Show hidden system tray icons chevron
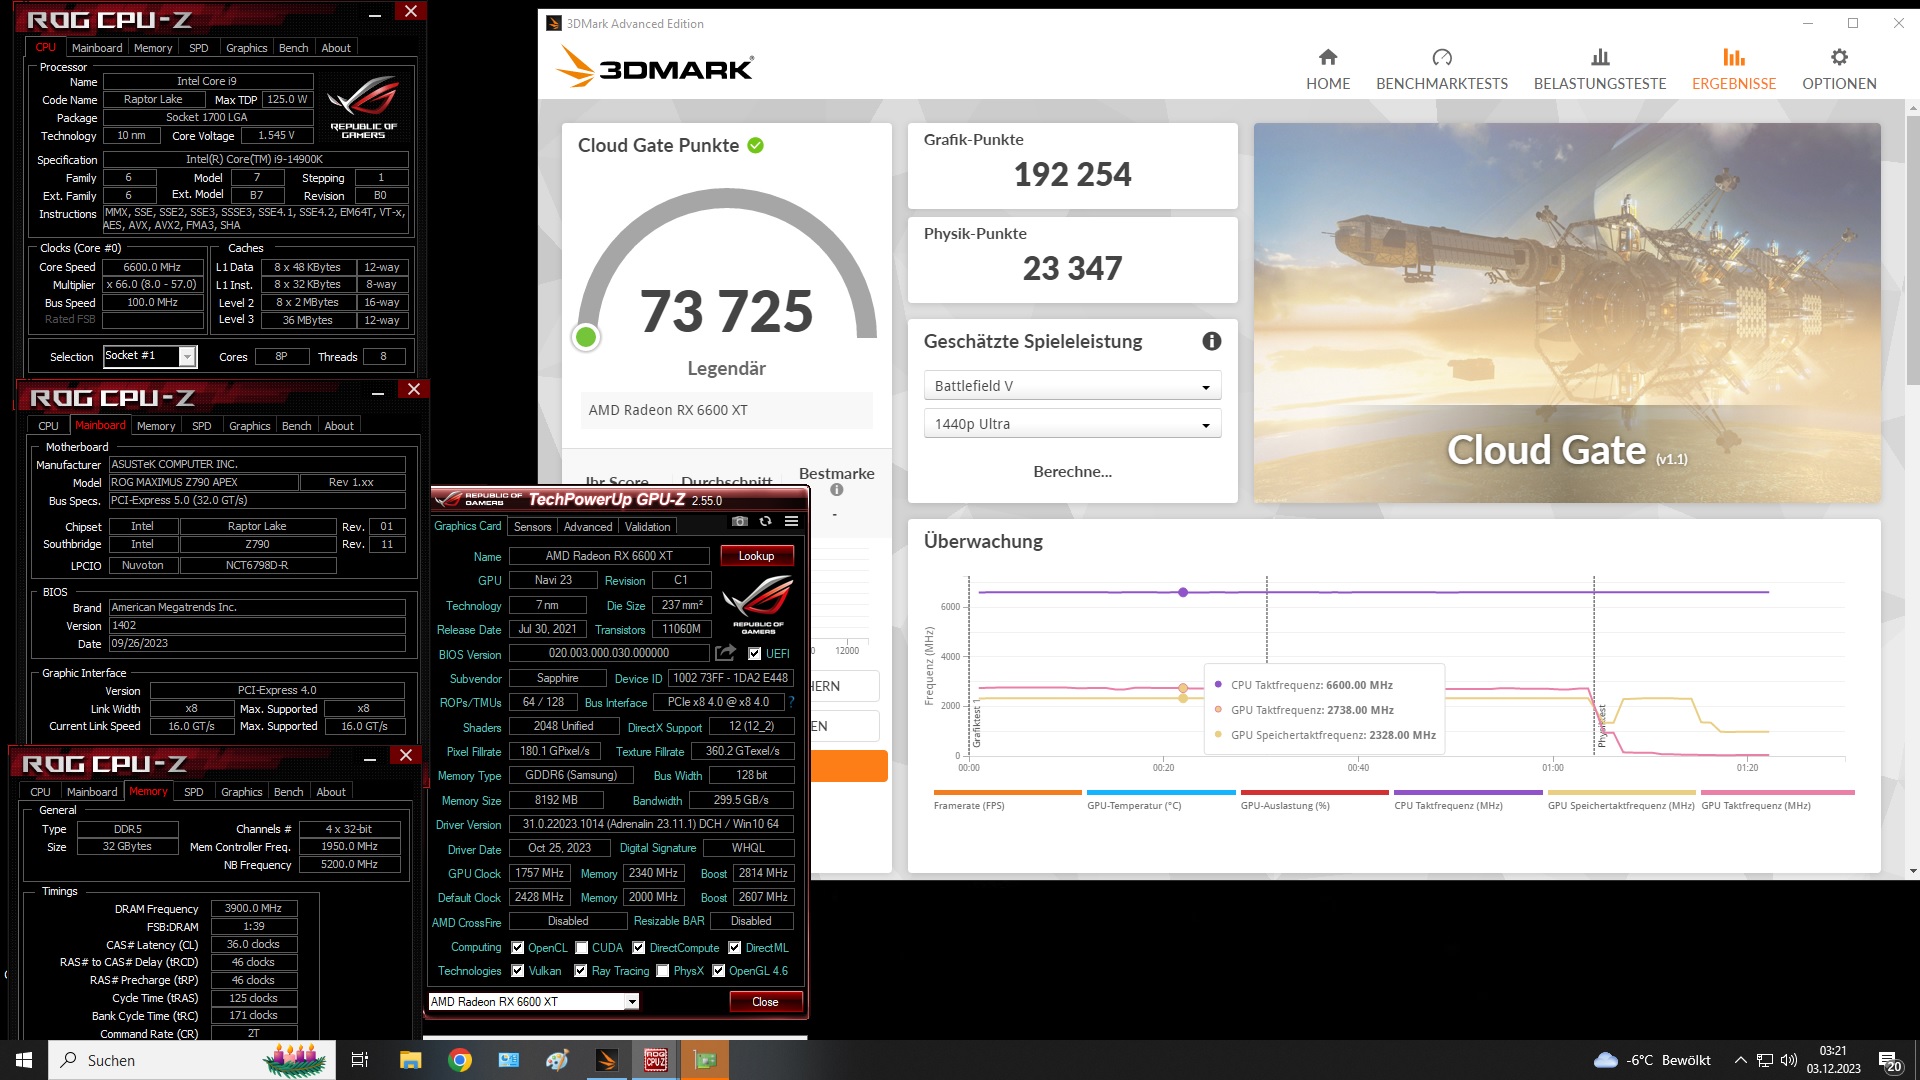 tap(1740, 1060)
